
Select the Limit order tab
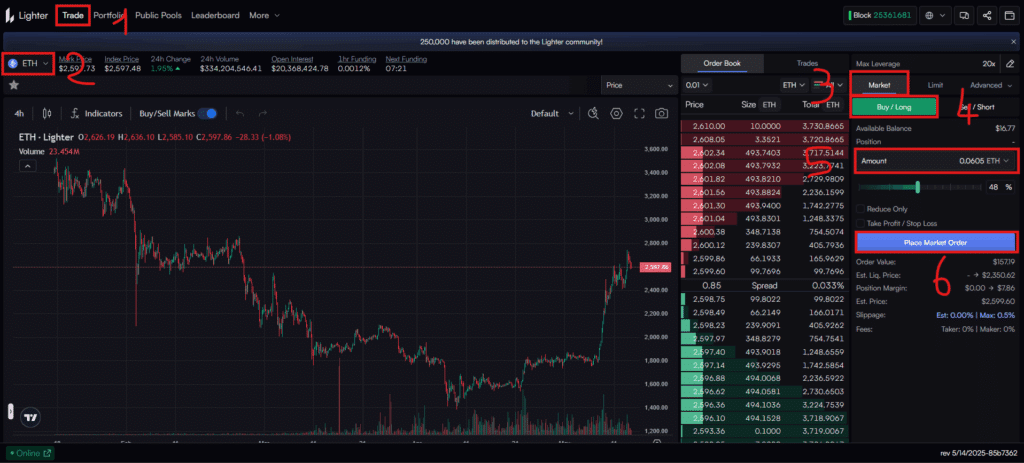pyautogui.click(x=935, y=85)
